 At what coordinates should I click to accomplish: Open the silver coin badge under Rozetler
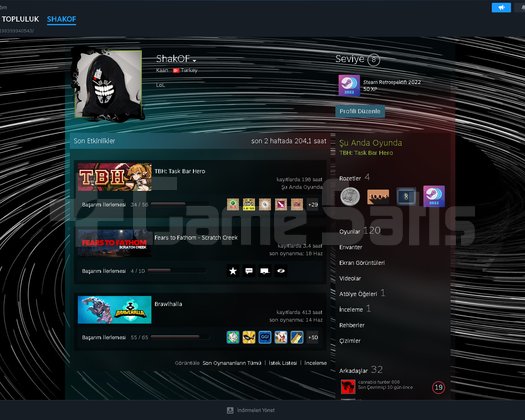350,196
